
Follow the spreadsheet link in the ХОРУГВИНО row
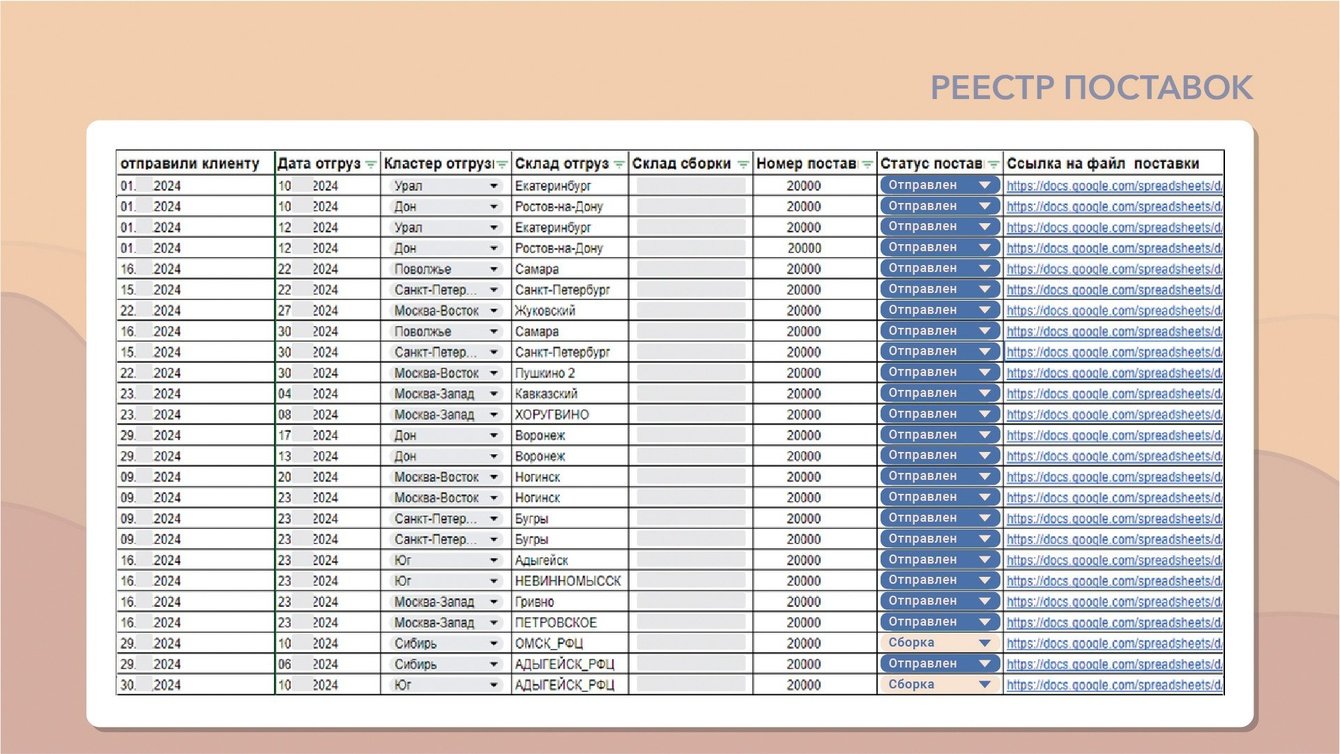coord(1114,415)
